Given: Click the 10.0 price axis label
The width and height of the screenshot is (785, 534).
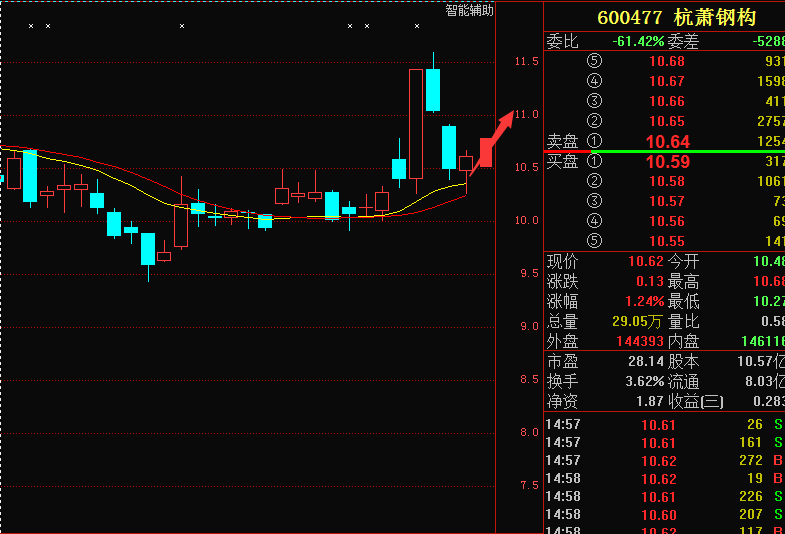Looking at the screenshot, I should point(527,220).
